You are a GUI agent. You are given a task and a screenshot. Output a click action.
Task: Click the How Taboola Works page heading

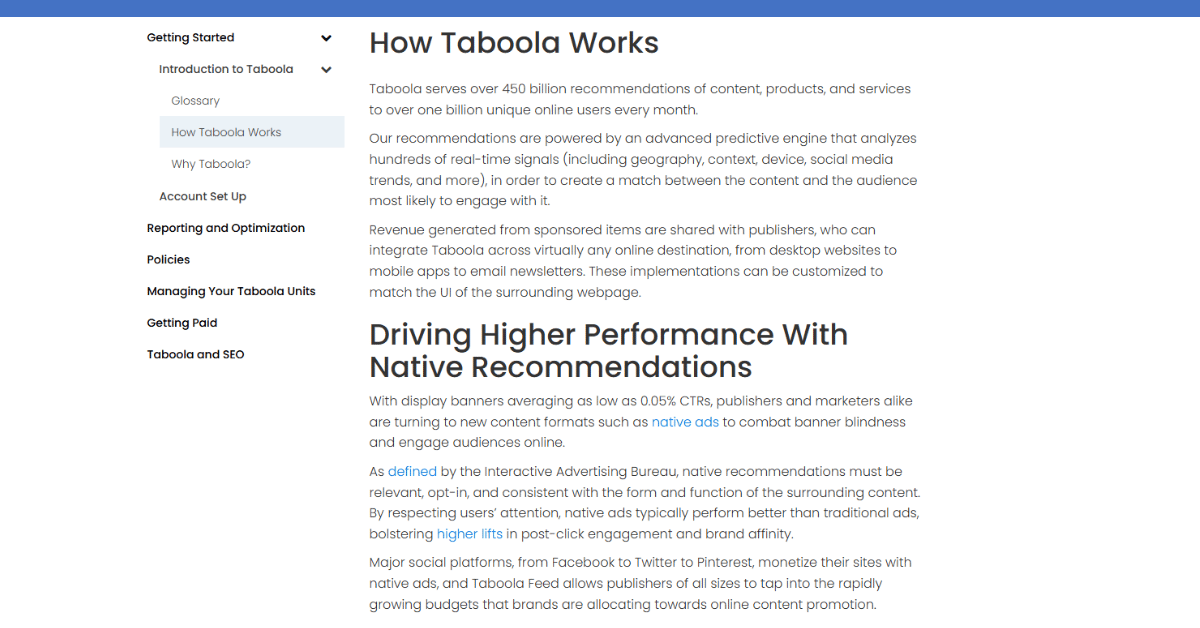tap(514, 43)
